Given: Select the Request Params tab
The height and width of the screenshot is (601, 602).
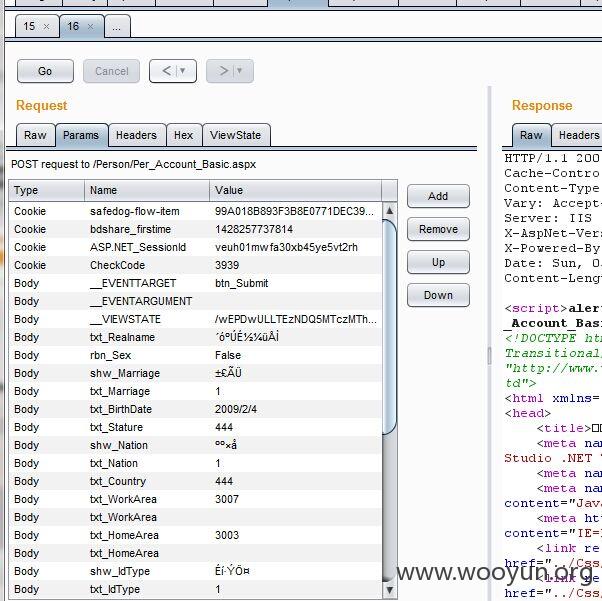Looking at the screenshot, I should point(81,135).
